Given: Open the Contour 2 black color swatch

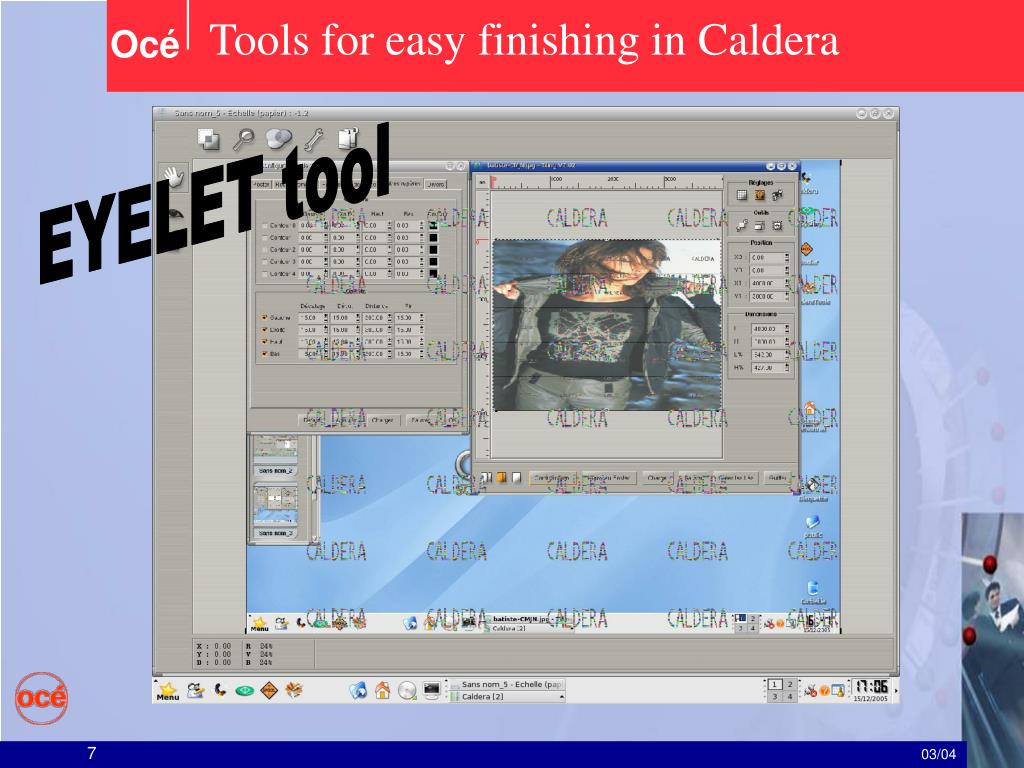Looking at the screenshot, I should click(x=433, y=250).
